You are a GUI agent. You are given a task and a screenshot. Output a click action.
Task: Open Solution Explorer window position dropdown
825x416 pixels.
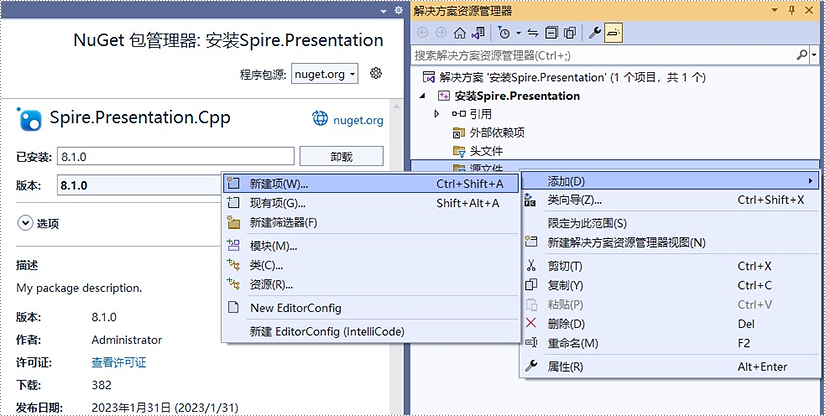click(774, 11)
